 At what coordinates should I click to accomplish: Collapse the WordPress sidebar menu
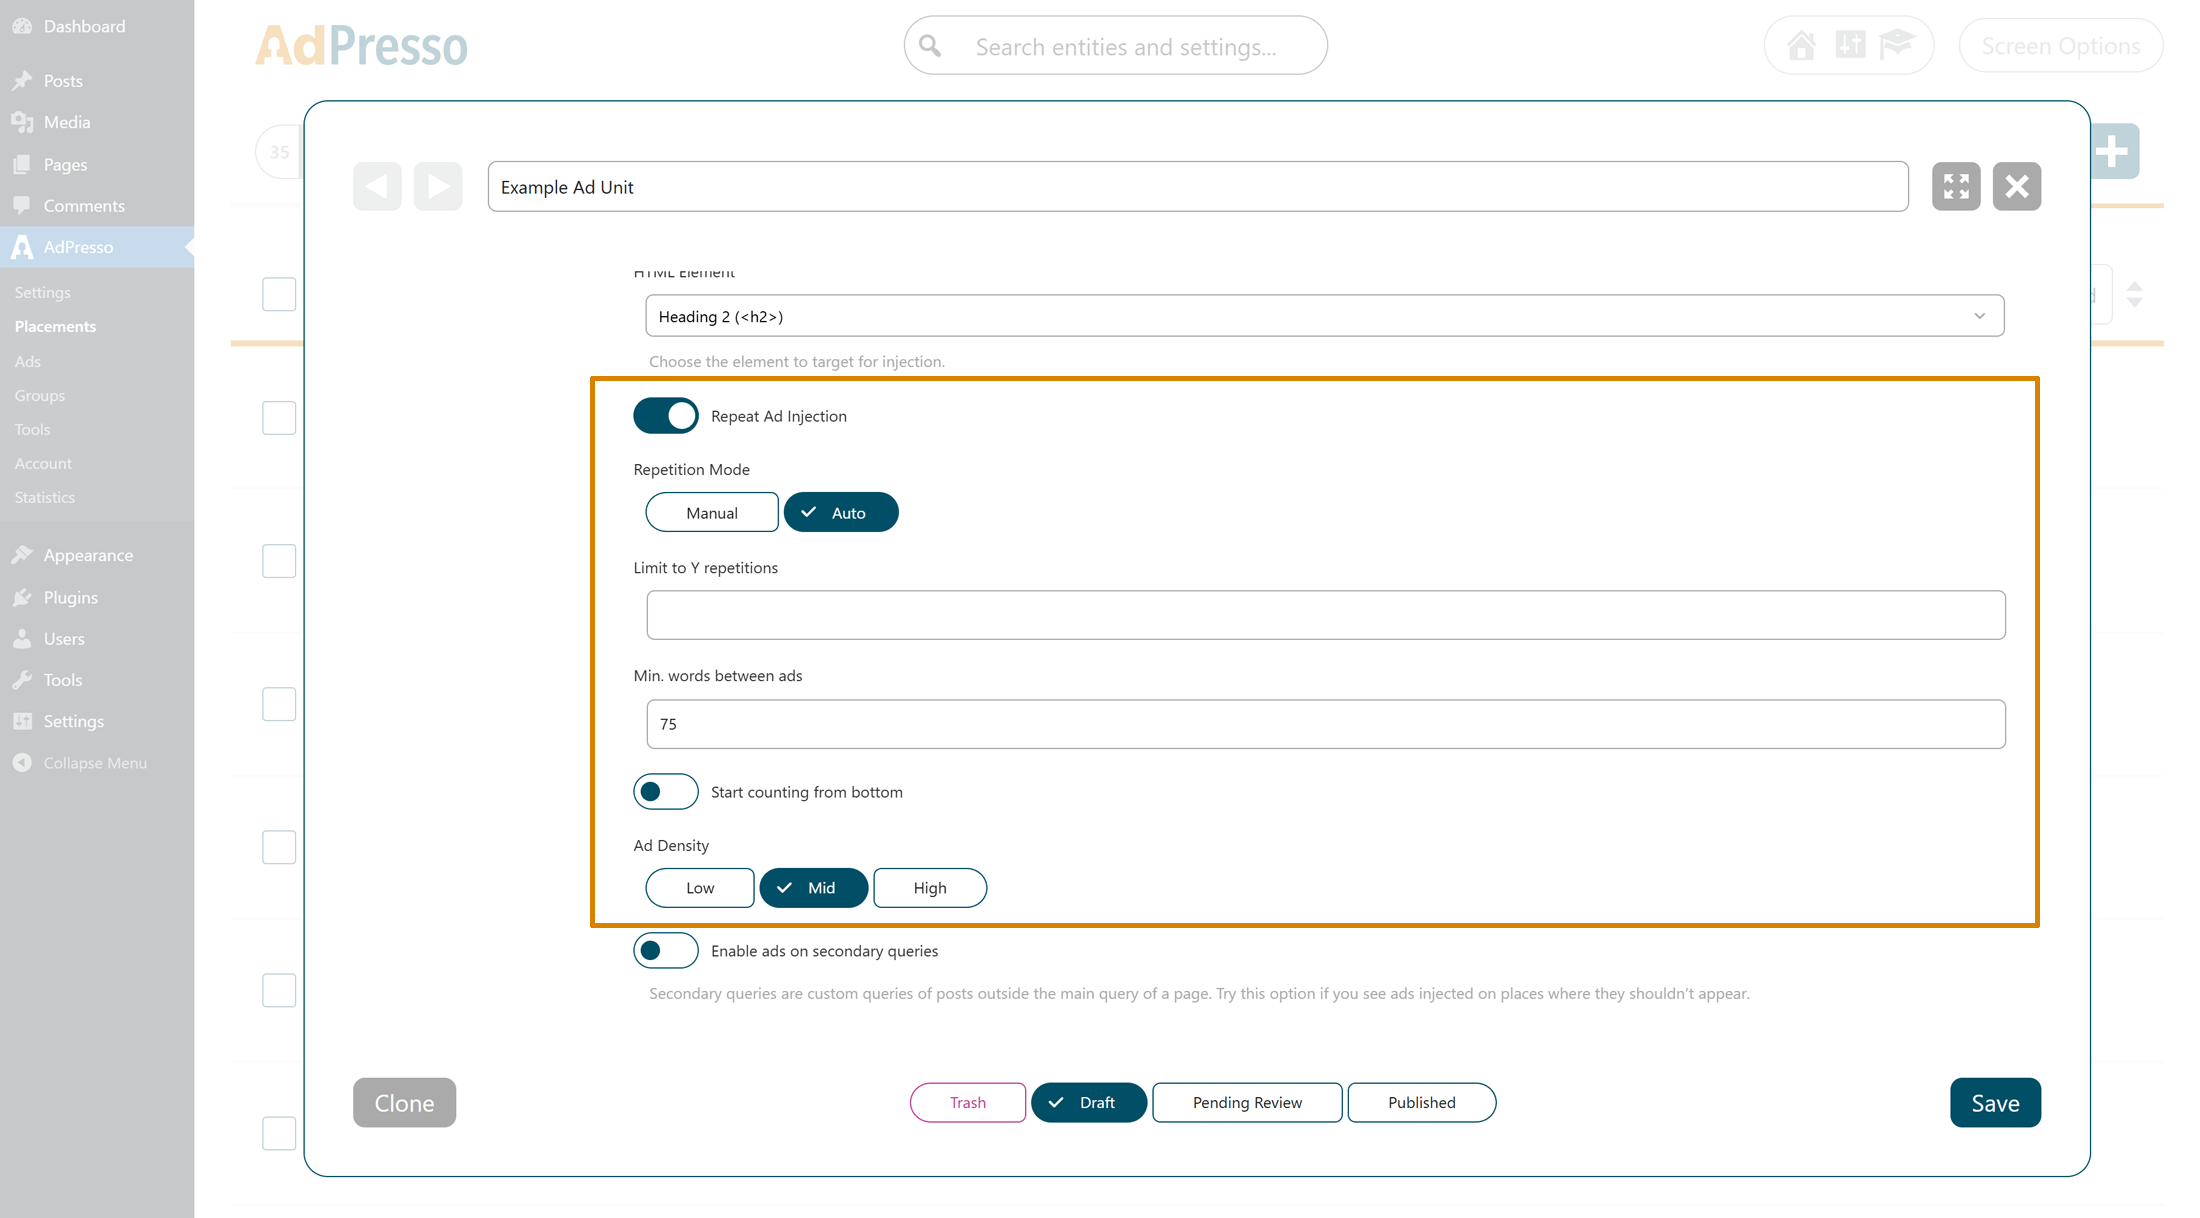click(x=94, y=763)
